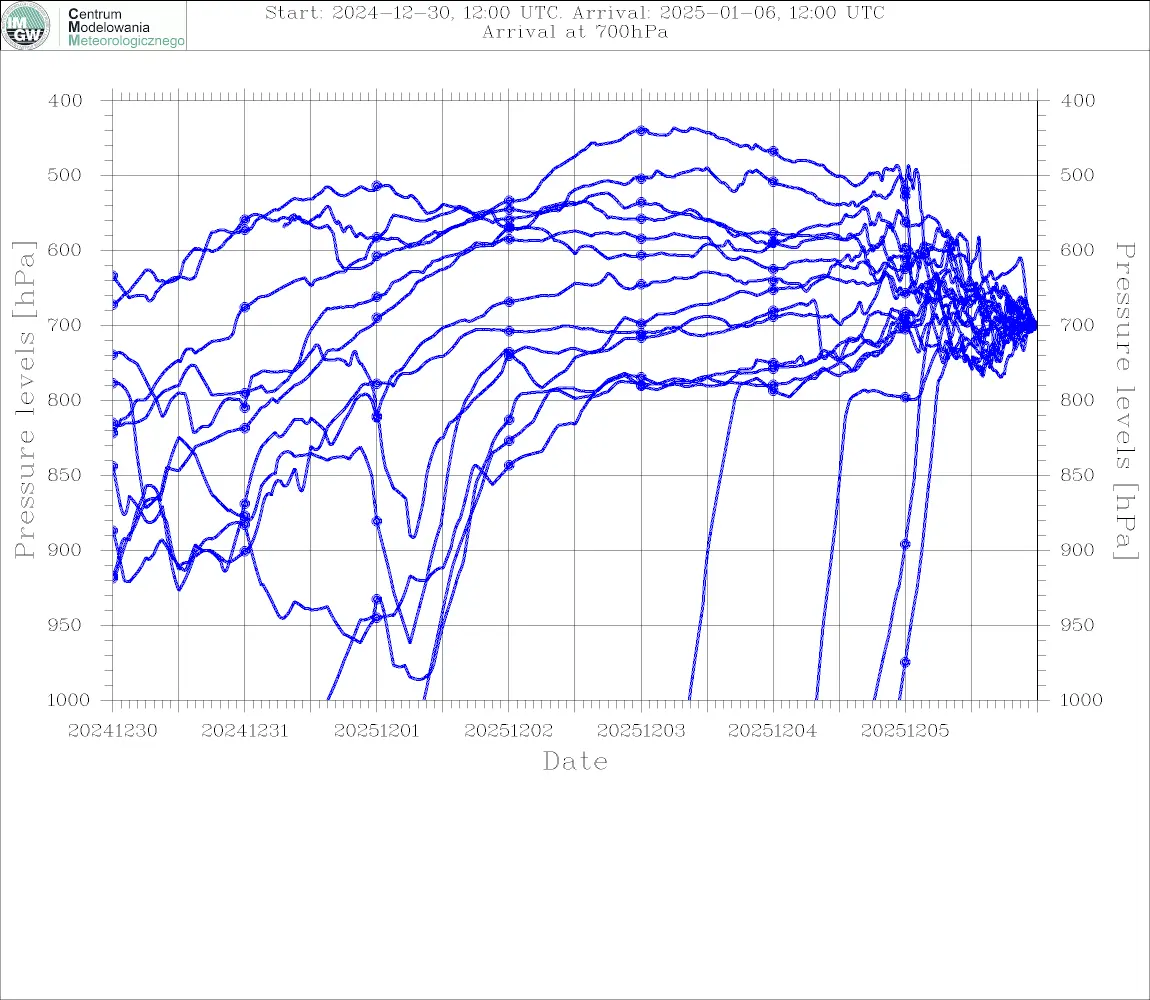Click the left axis 950 label

65,624
